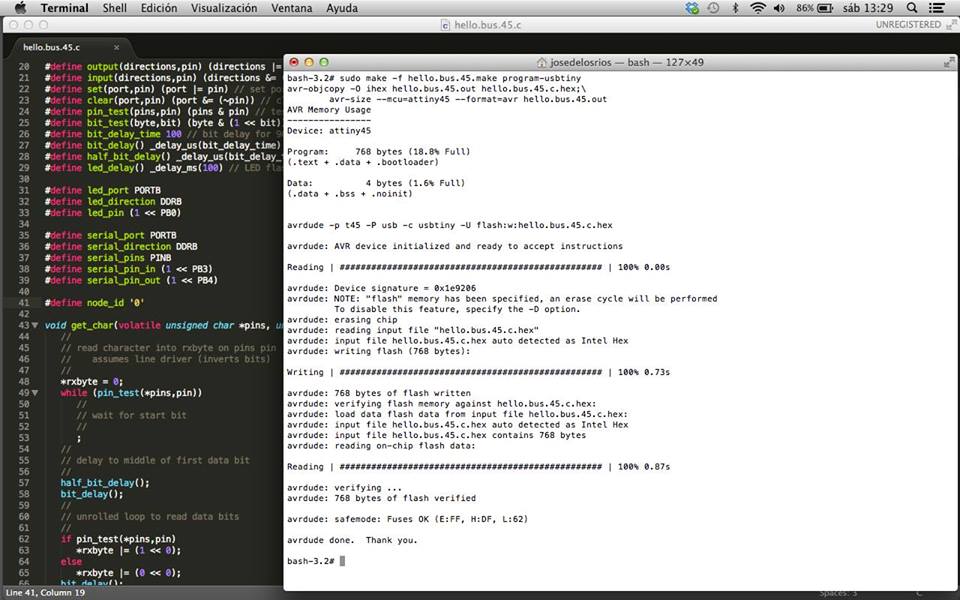Click 'half_bit_delay();' on line 57

click(x=105, y=482)
